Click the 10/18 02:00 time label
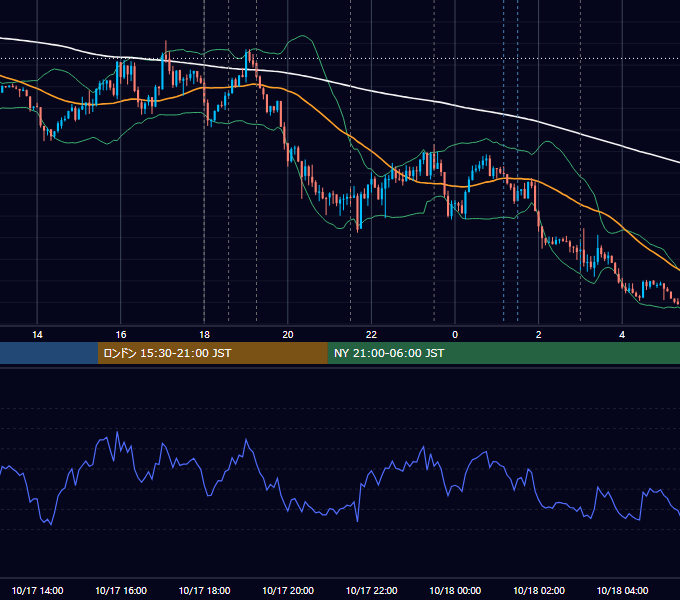This screenshot has height=600, width=680. click(539, 590)
